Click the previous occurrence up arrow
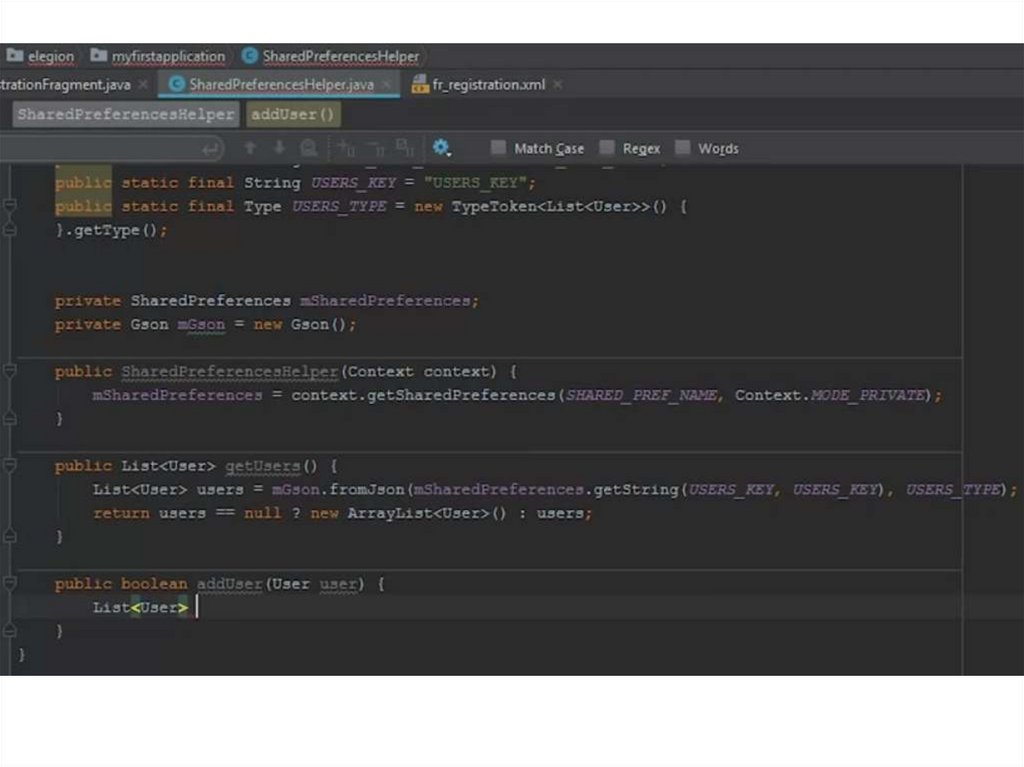The width and height of the screenshot is (1024, 767). [250, 148]
